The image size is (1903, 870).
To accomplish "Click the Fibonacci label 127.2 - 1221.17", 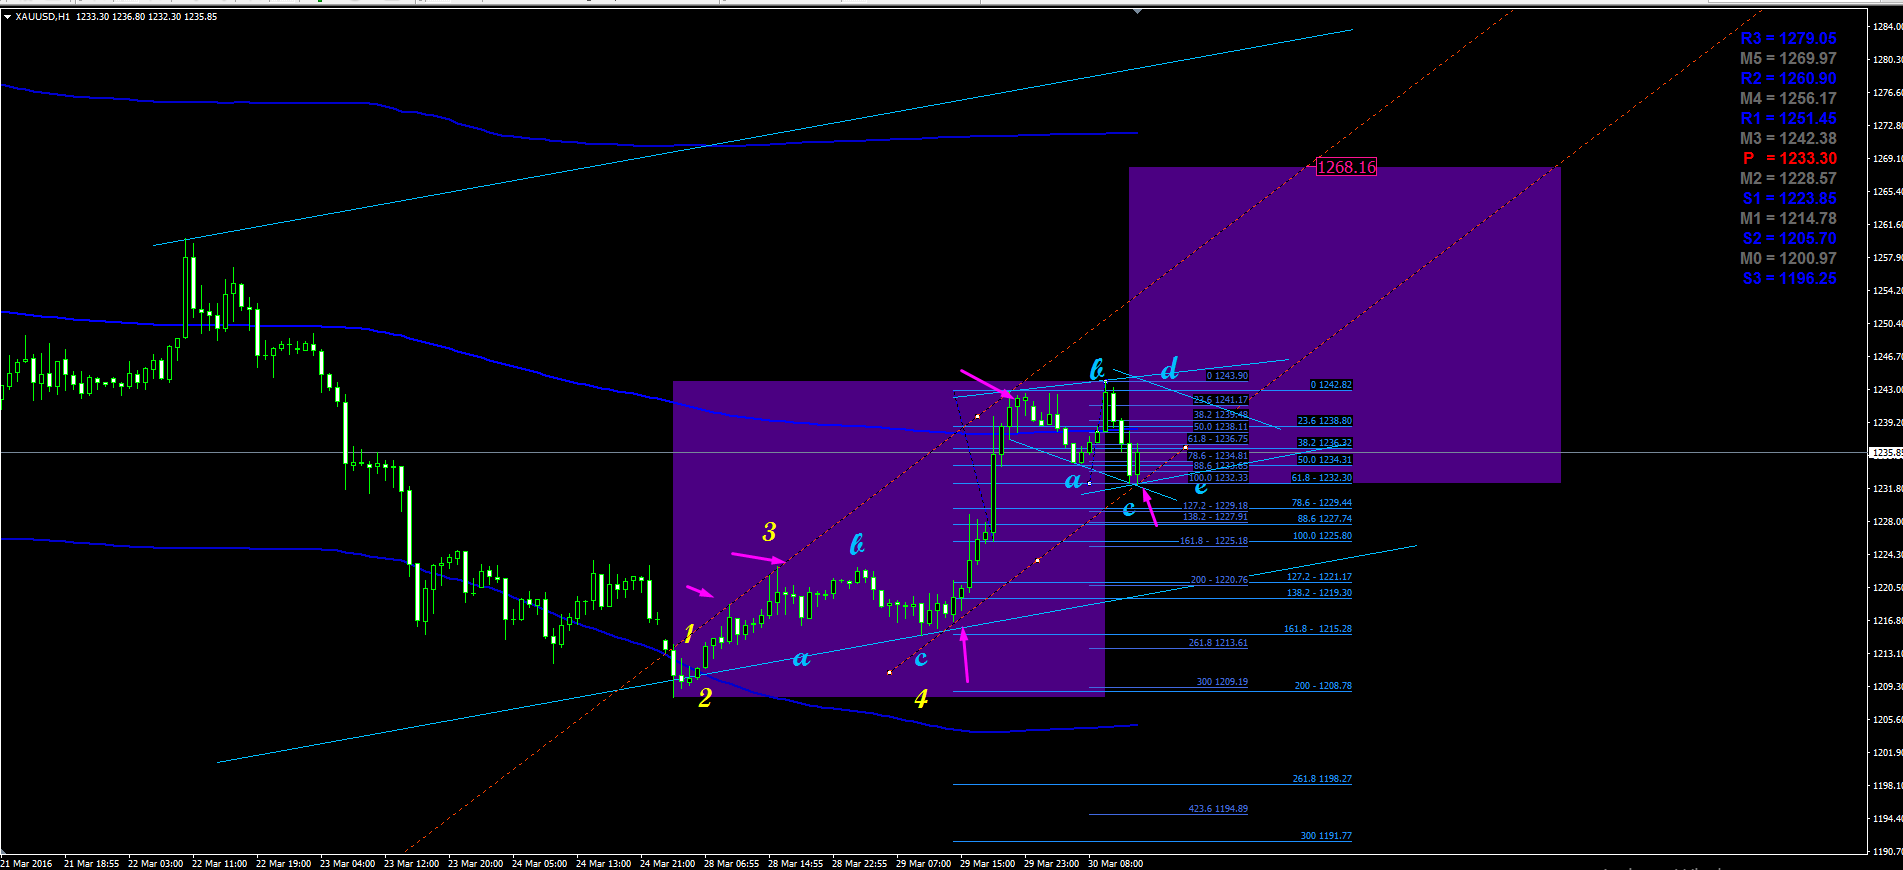I will tap(1319, 577).
